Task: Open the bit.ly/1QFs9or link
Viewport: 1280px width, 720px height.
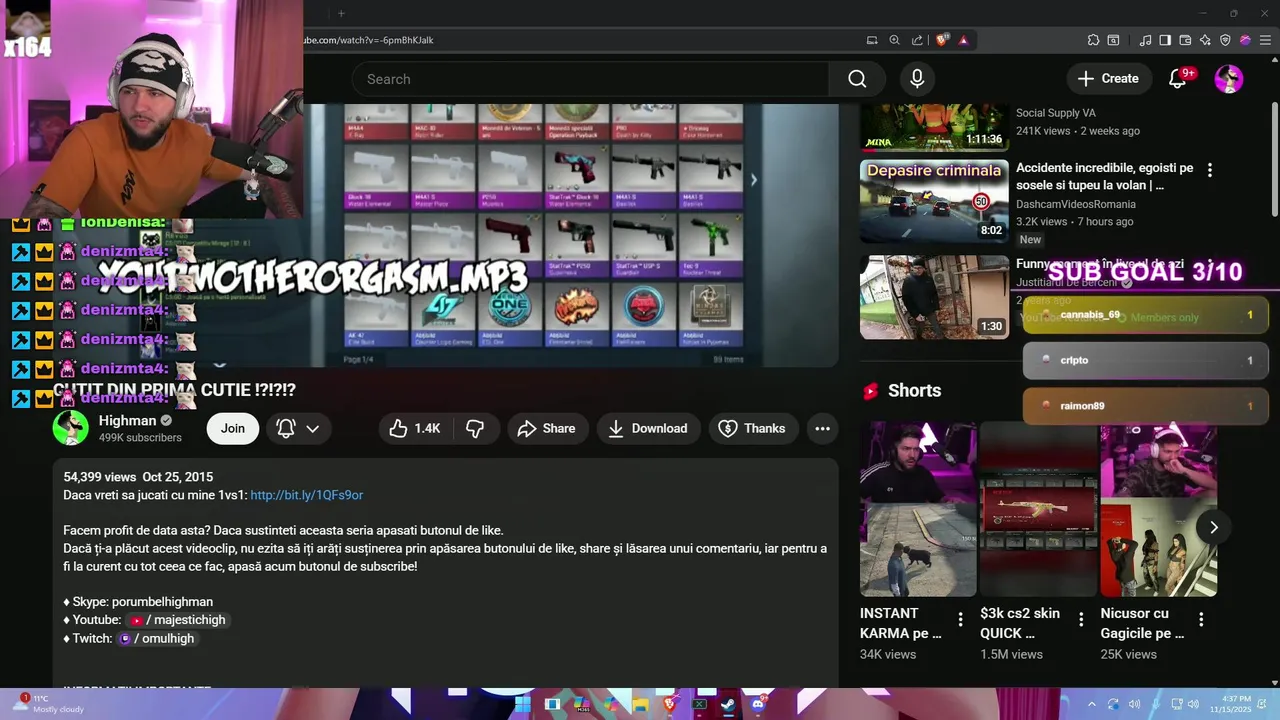Action: [306, 495]
